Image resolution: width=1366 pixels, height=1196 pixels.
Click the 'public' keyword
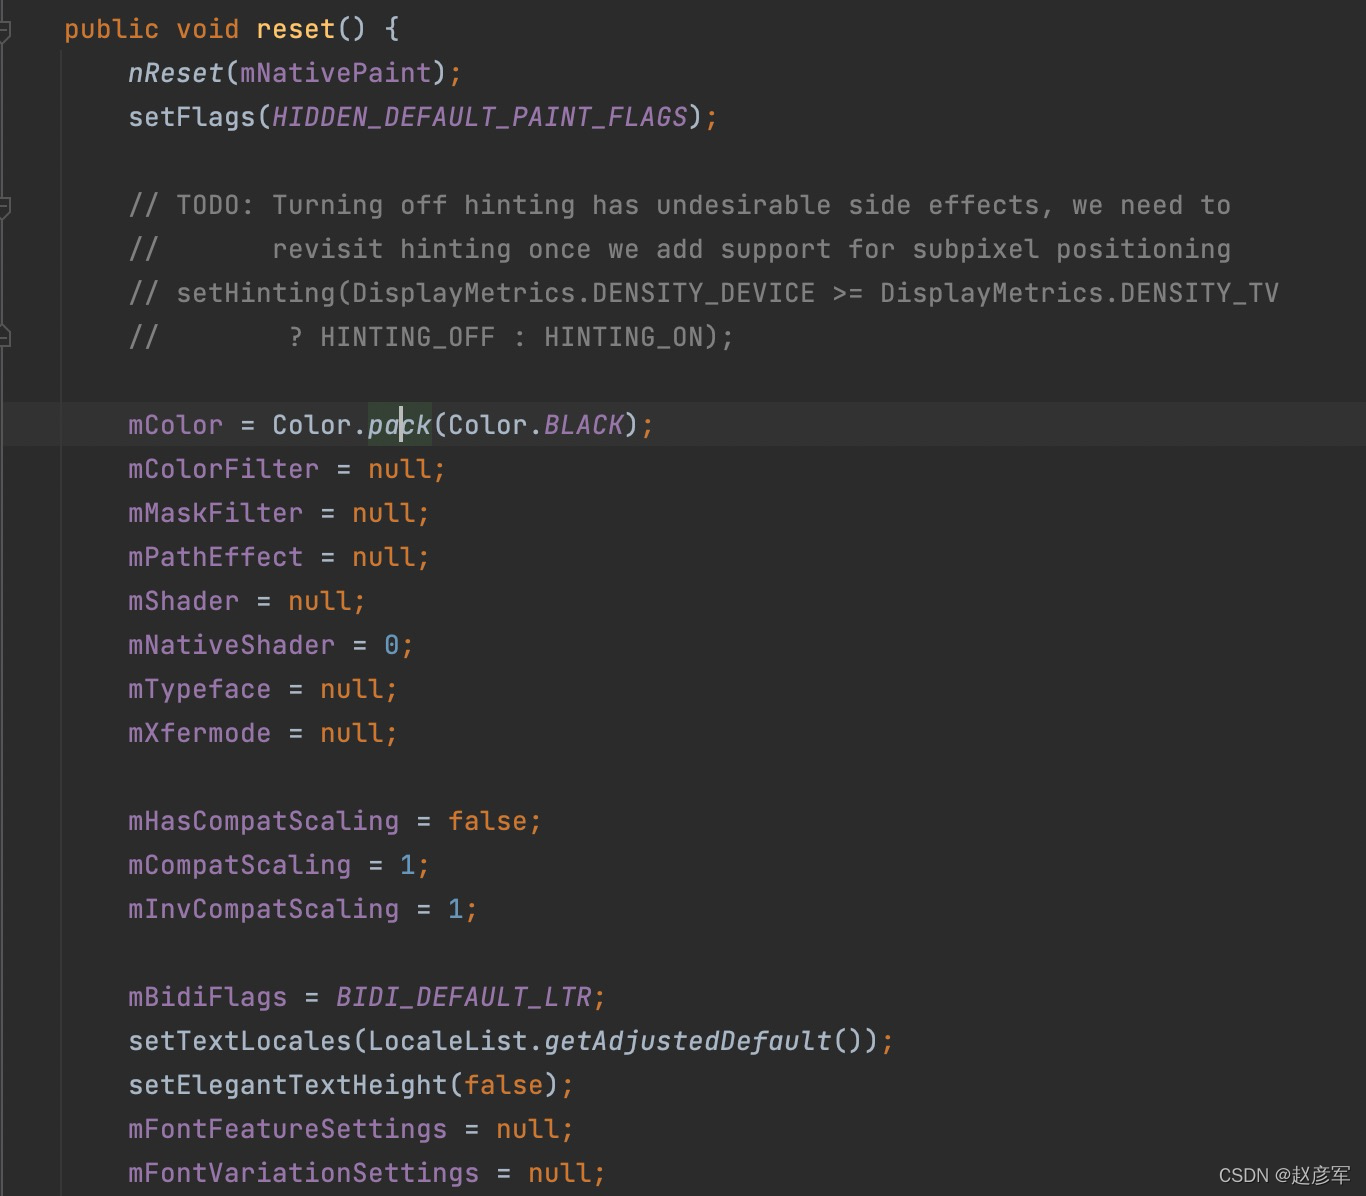pyautogui.click(x=111, y=29)
